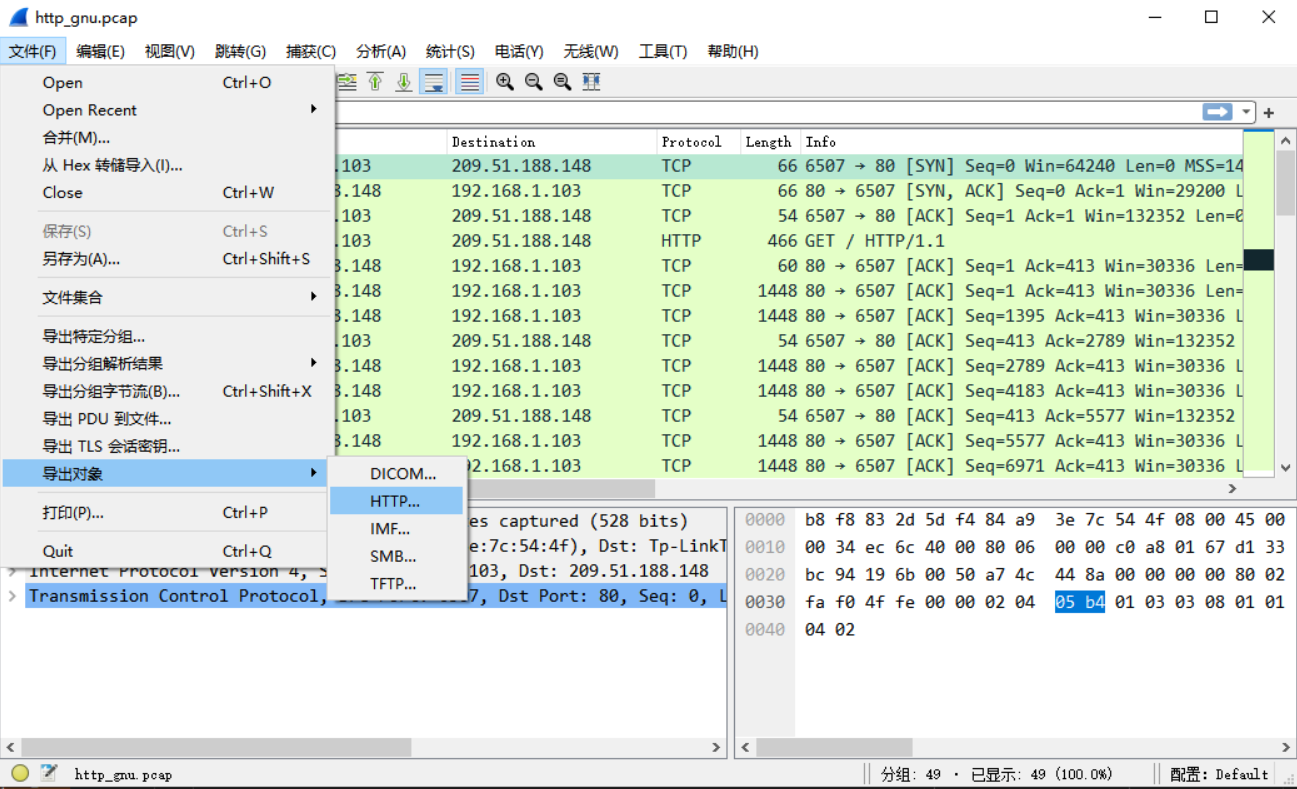1297x789 pixels.
Task: Reset zoom to normal size icon
Action: (562, 82)
